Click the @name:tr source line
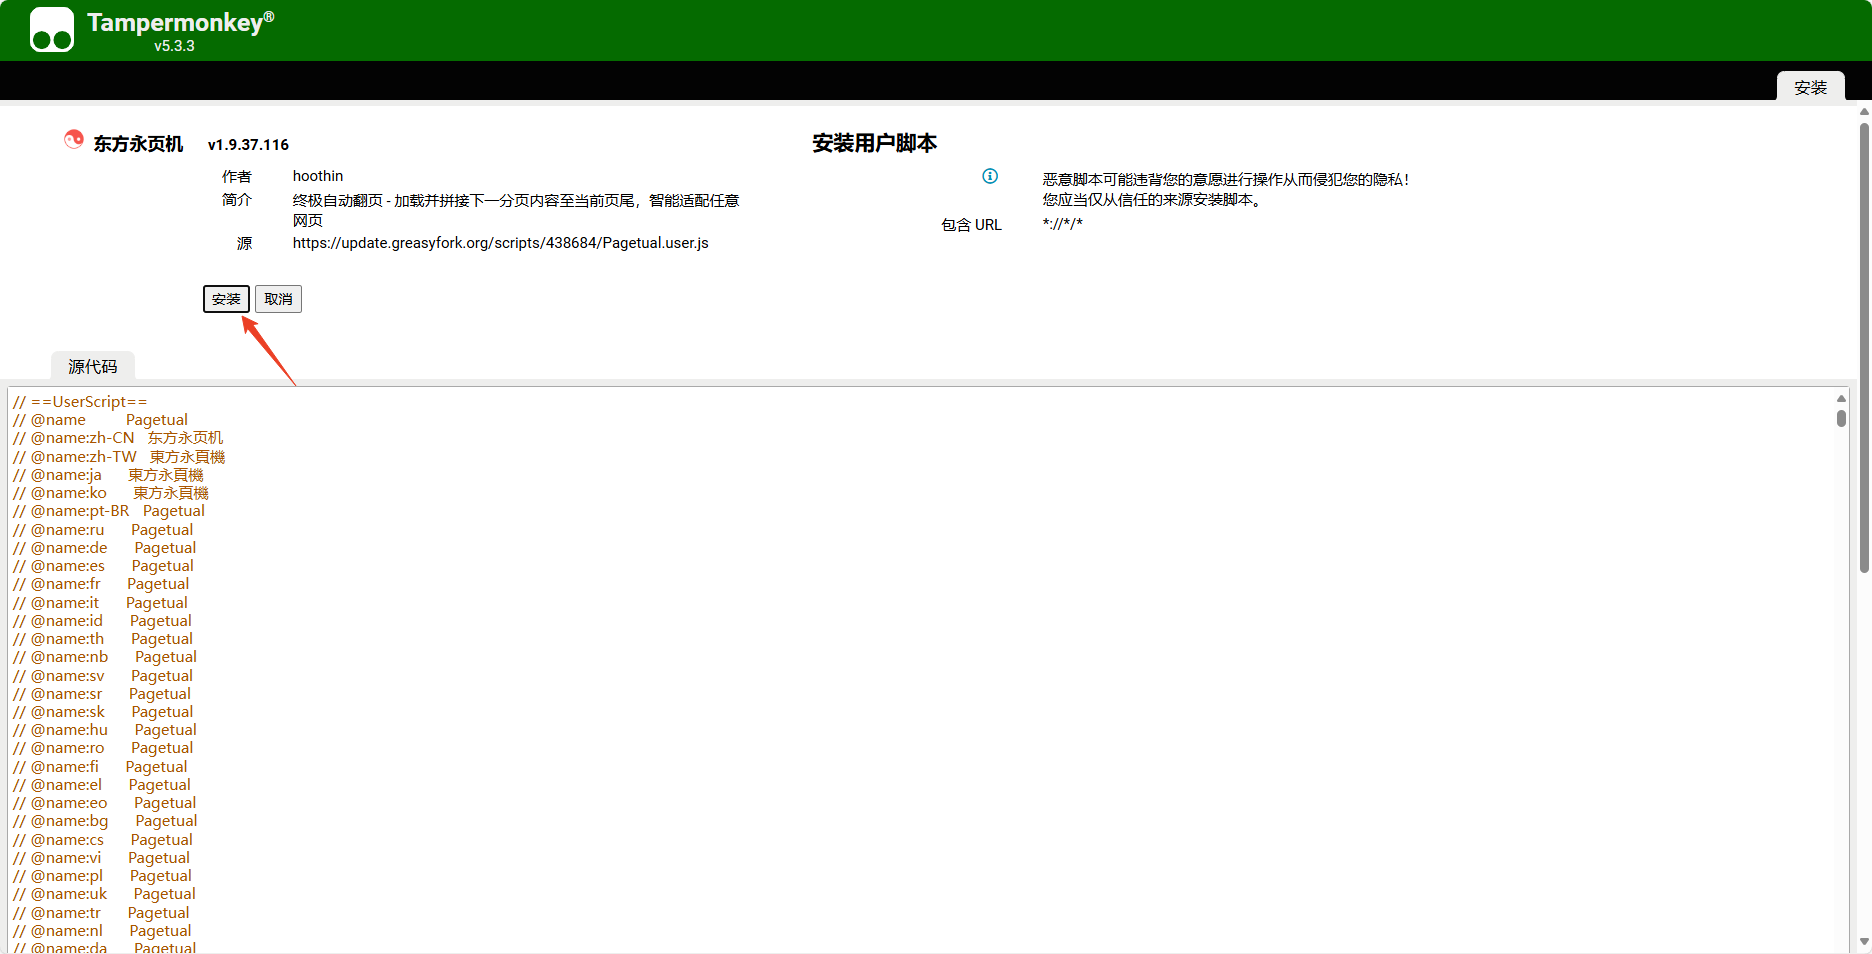Image resolution: width=1872 pixels, height=954 pixels. click(x=101, y=913)
